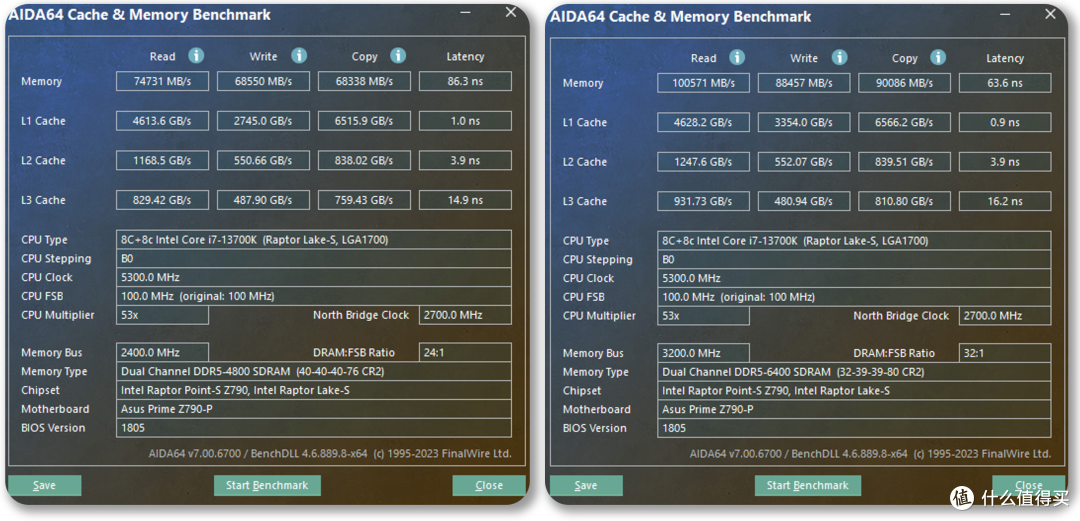Viewport: 1080px width, 521px height.
Task: Select L3 cache write 480.94 GB/s
Action: 804,201
